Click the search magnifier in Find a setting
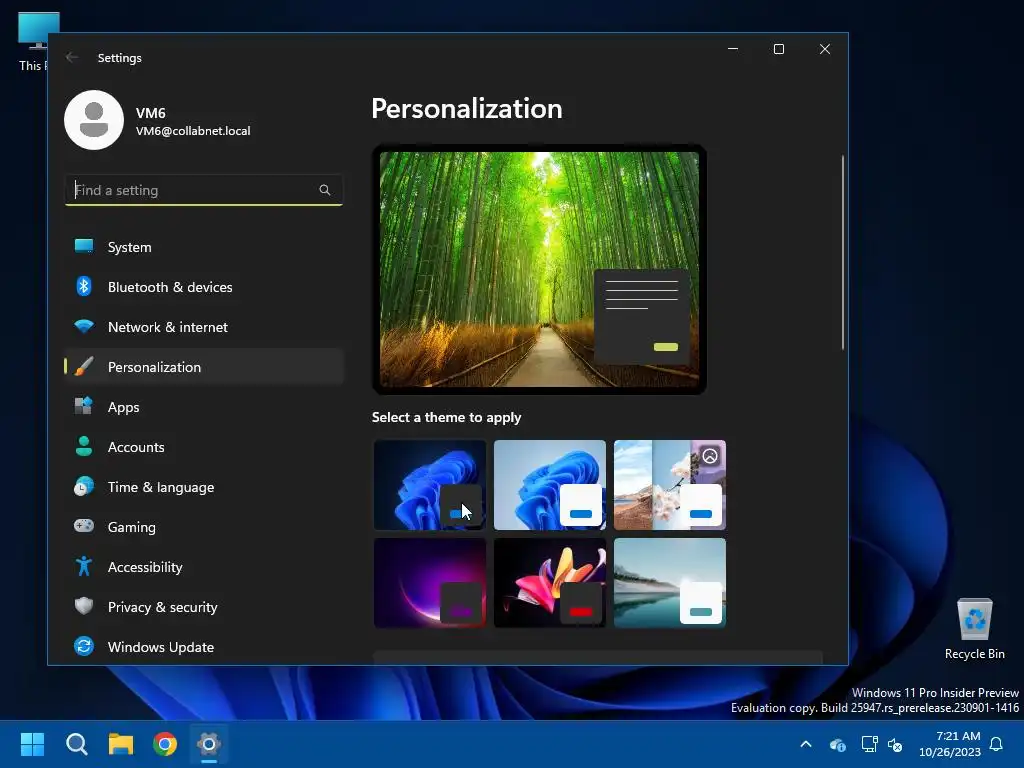Screen dimensions: 1024x768 click(325, 190)
